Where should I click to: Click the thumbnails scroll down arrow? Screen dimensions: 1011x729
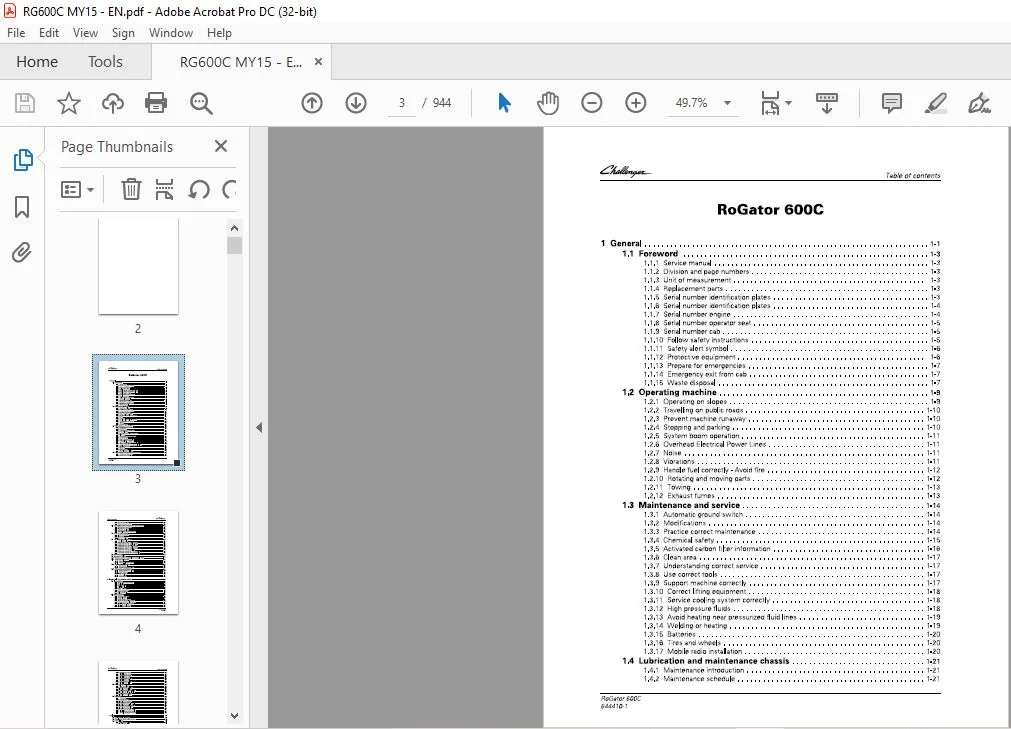pos(235,715)
